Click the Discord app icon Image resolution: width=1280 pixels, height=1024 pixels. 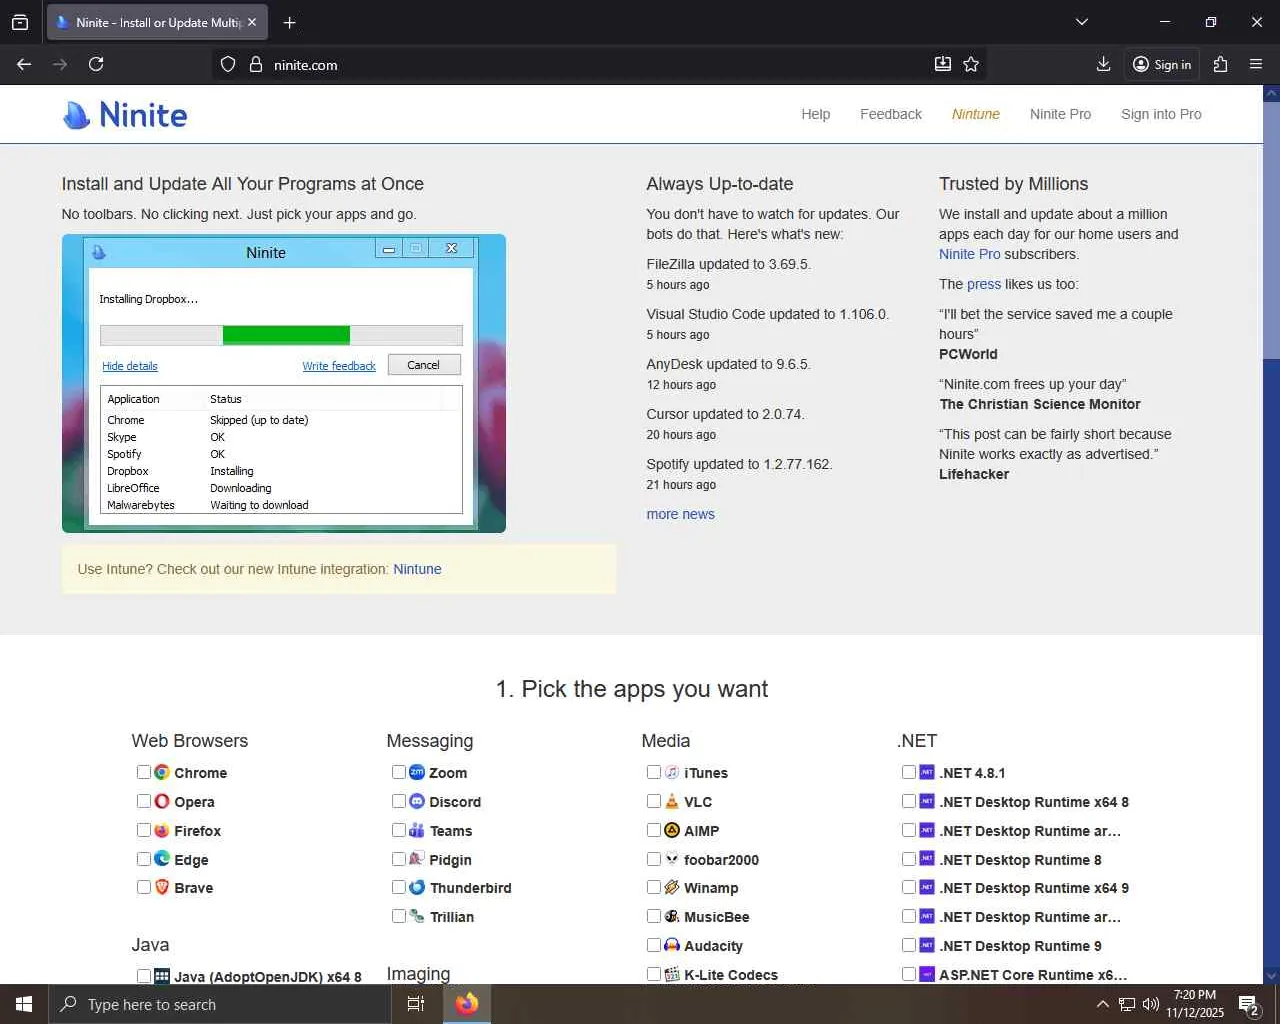[417, 801]
